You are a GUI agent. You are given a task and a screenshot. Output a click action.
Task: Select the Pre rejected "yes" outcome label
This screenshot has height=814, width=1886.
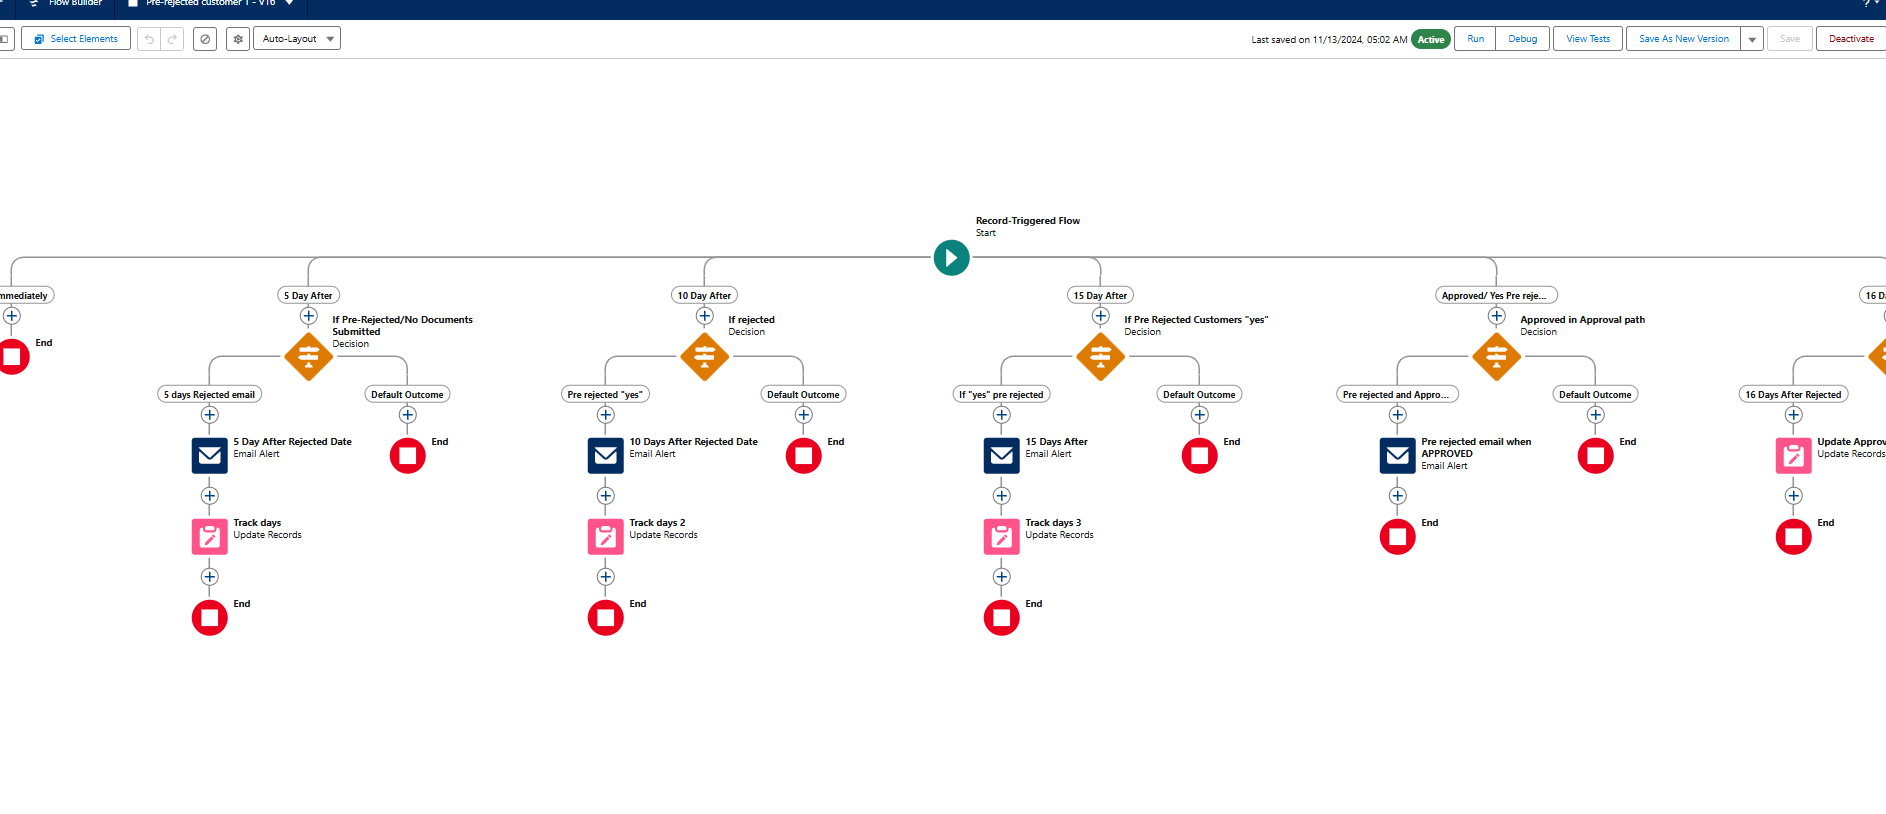point(605,394)
